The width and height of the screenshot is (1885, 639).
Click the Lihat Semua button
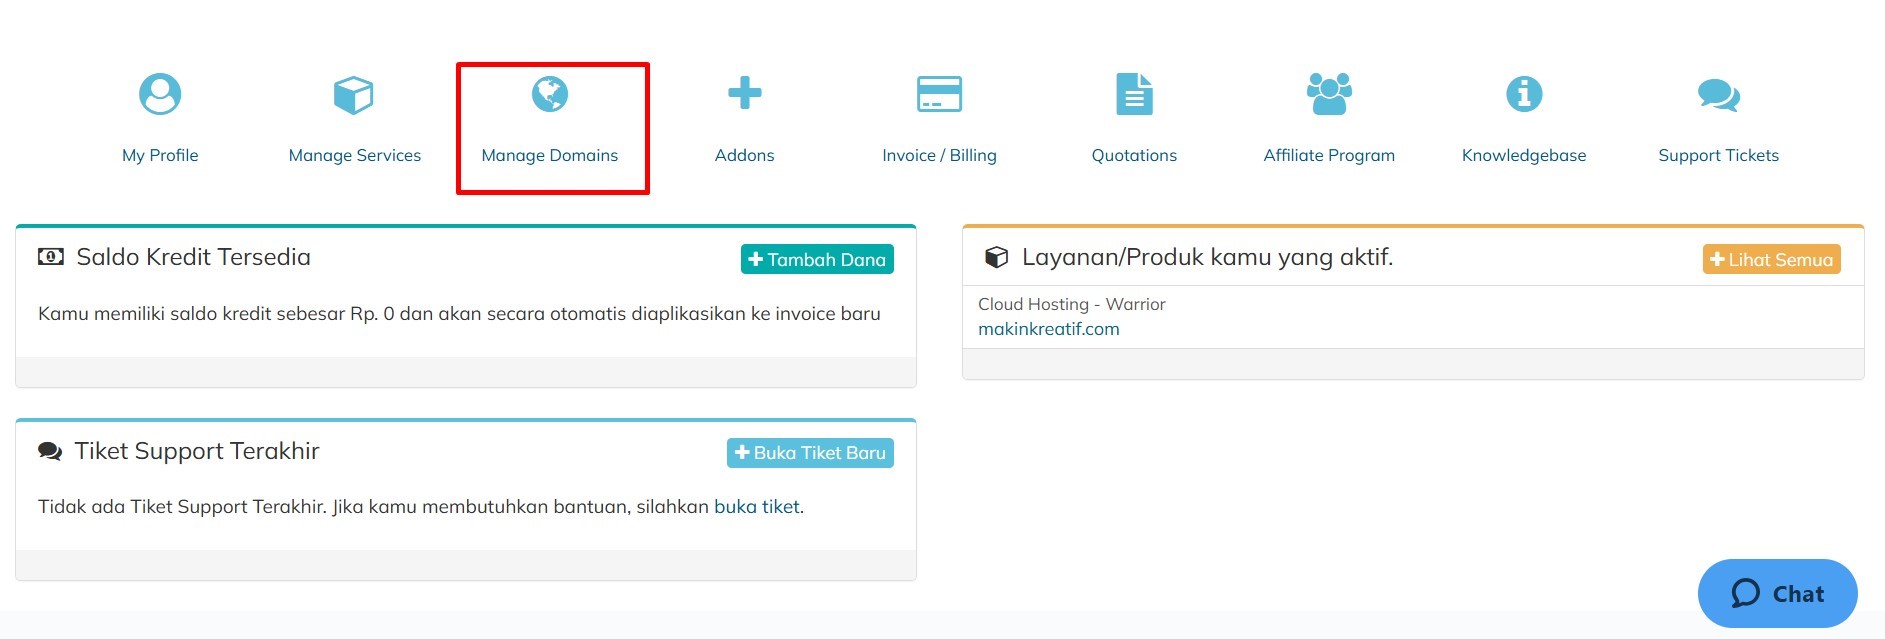click(x=1771, y=259)
